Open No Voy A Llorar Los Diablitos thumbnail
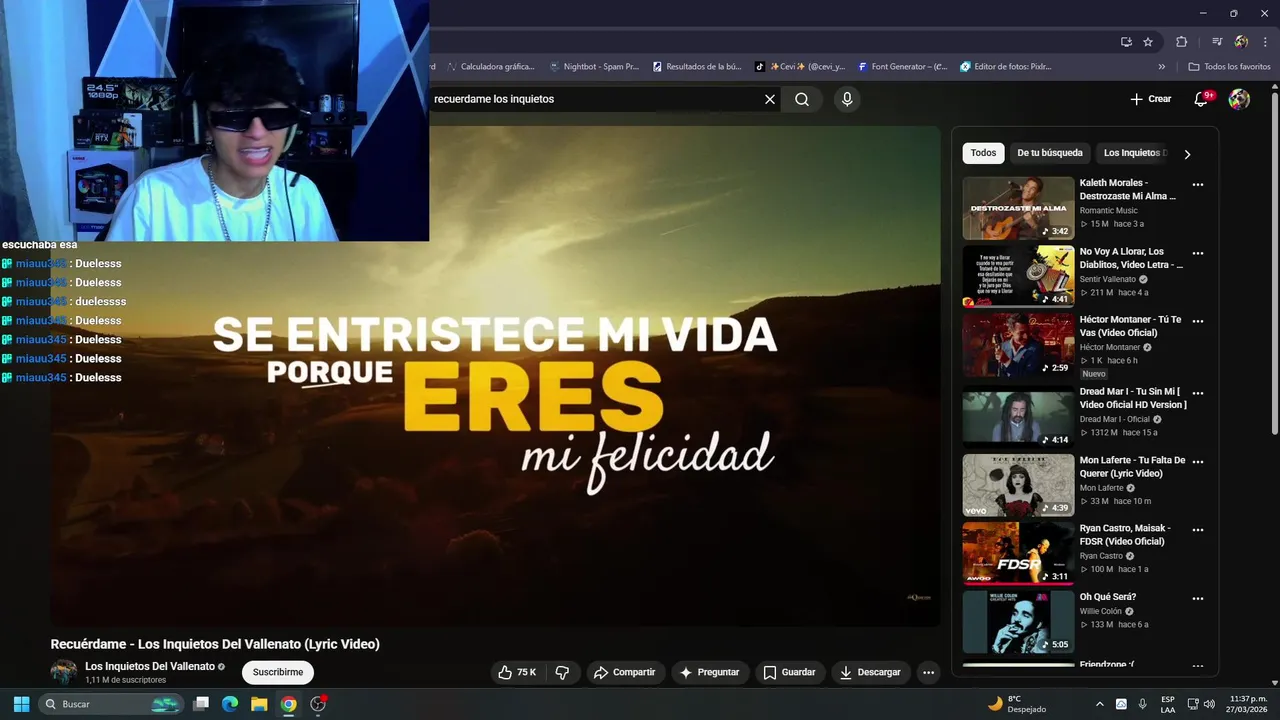This screenshot has height=720, width=1280. 1018,276
